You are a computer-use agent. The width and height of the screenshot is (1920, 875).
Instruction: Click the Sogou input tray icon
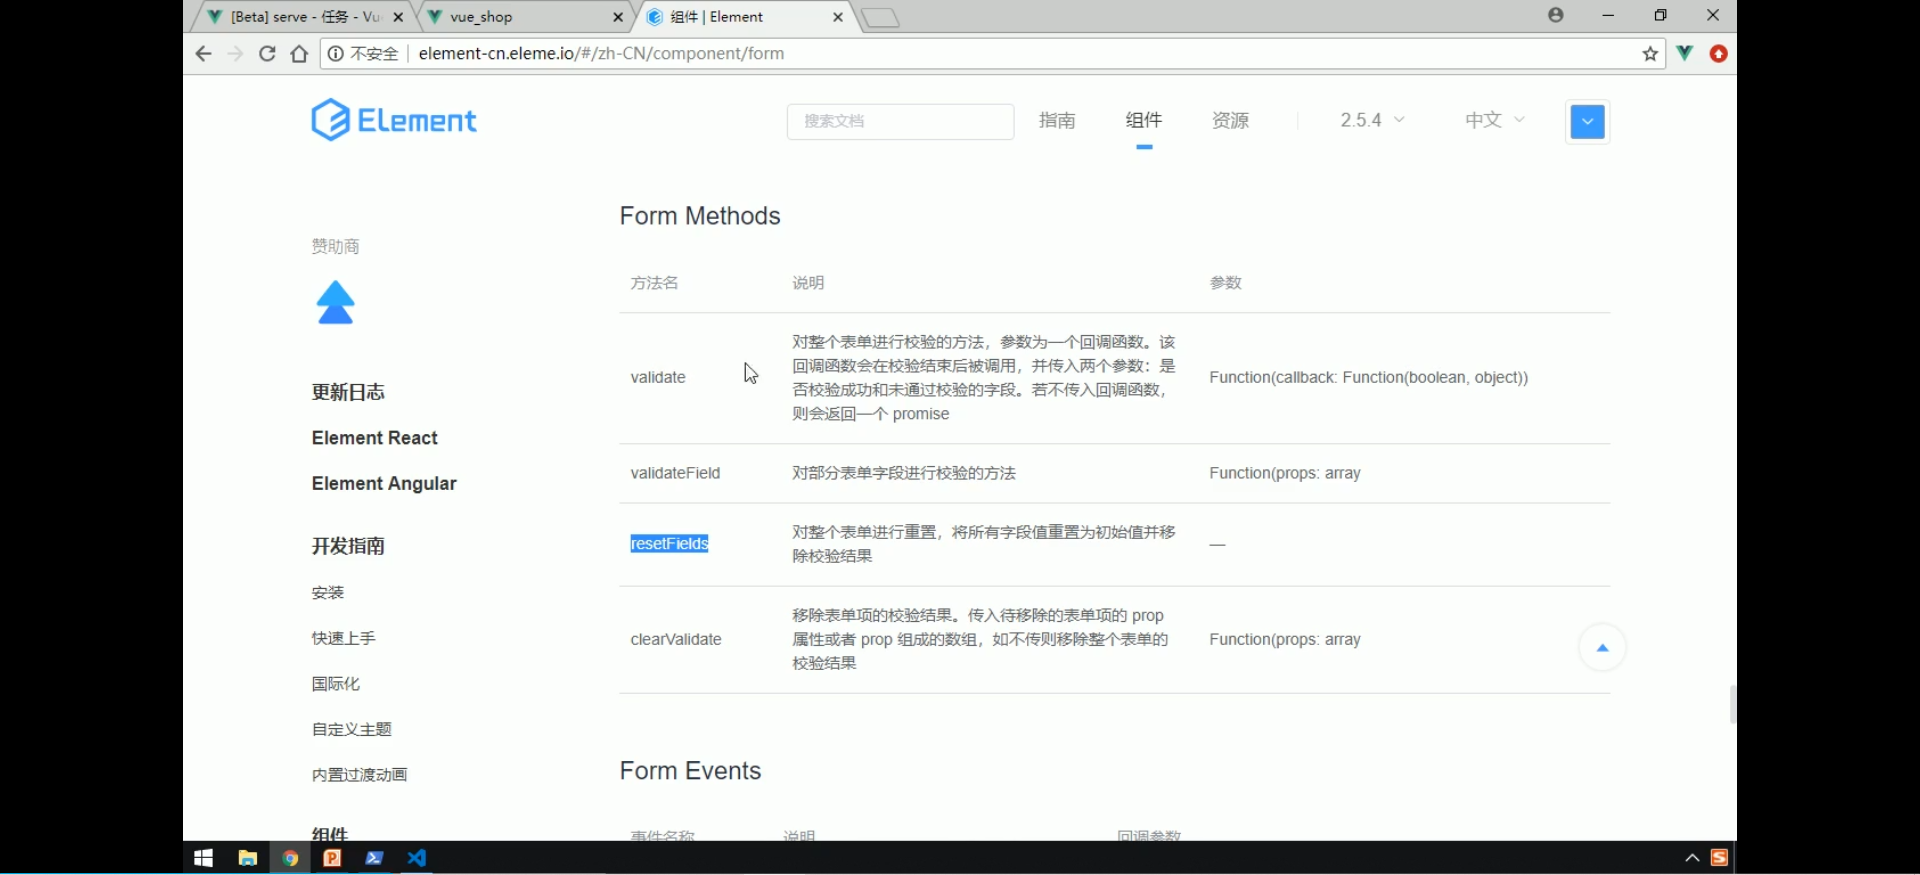[1720, 858]
